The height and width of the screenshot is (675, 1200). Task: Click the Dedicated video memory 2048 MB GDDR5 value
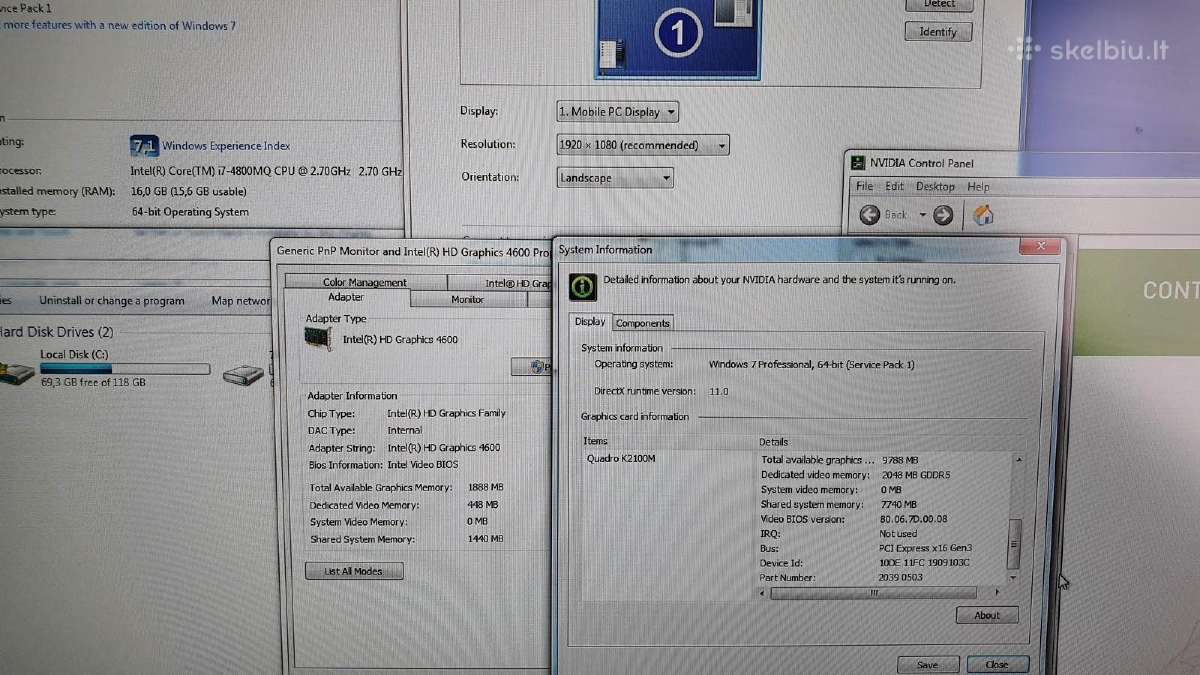(x=916, y=475)
